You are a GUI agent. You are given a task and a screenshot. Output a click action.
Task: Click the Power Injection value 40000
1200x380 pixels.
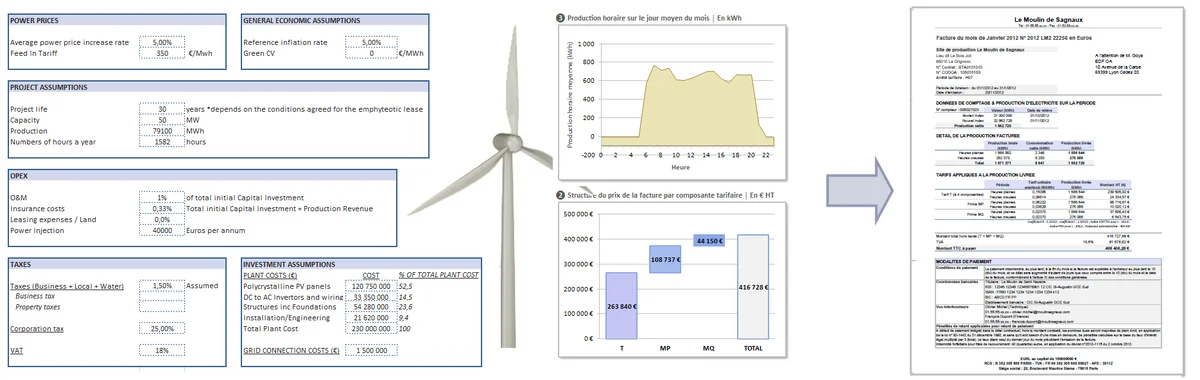point(161,230)
